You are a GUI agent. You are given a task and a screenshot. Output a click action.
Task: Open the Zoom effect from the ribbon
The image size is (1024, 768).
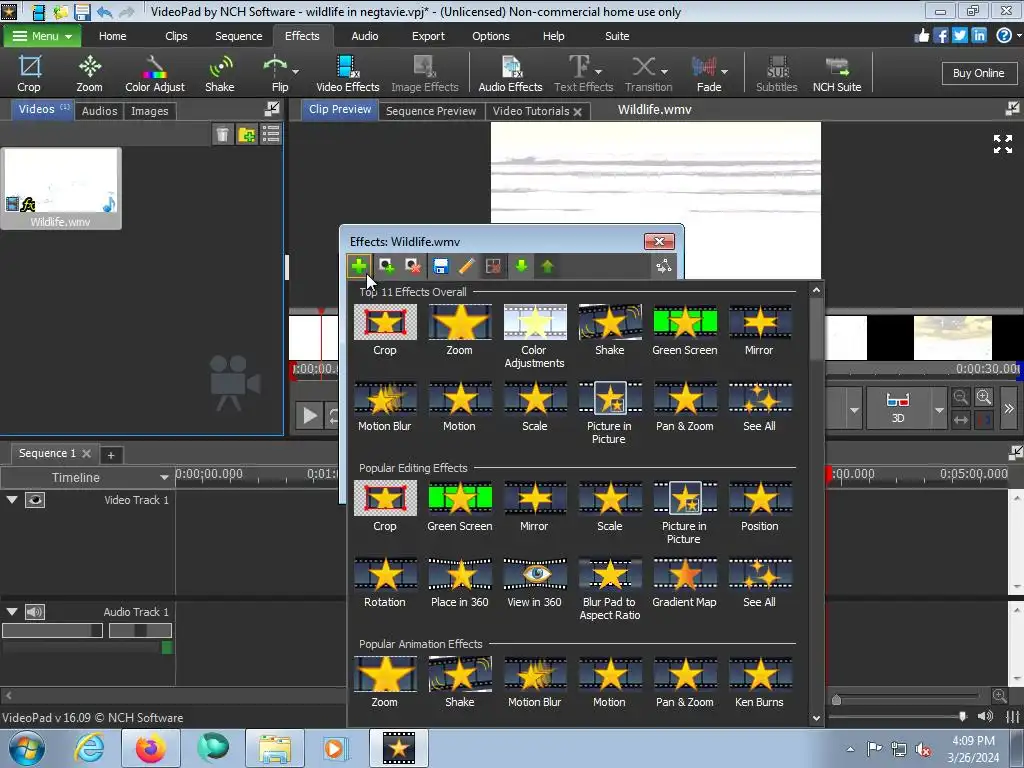pos(89,73)
